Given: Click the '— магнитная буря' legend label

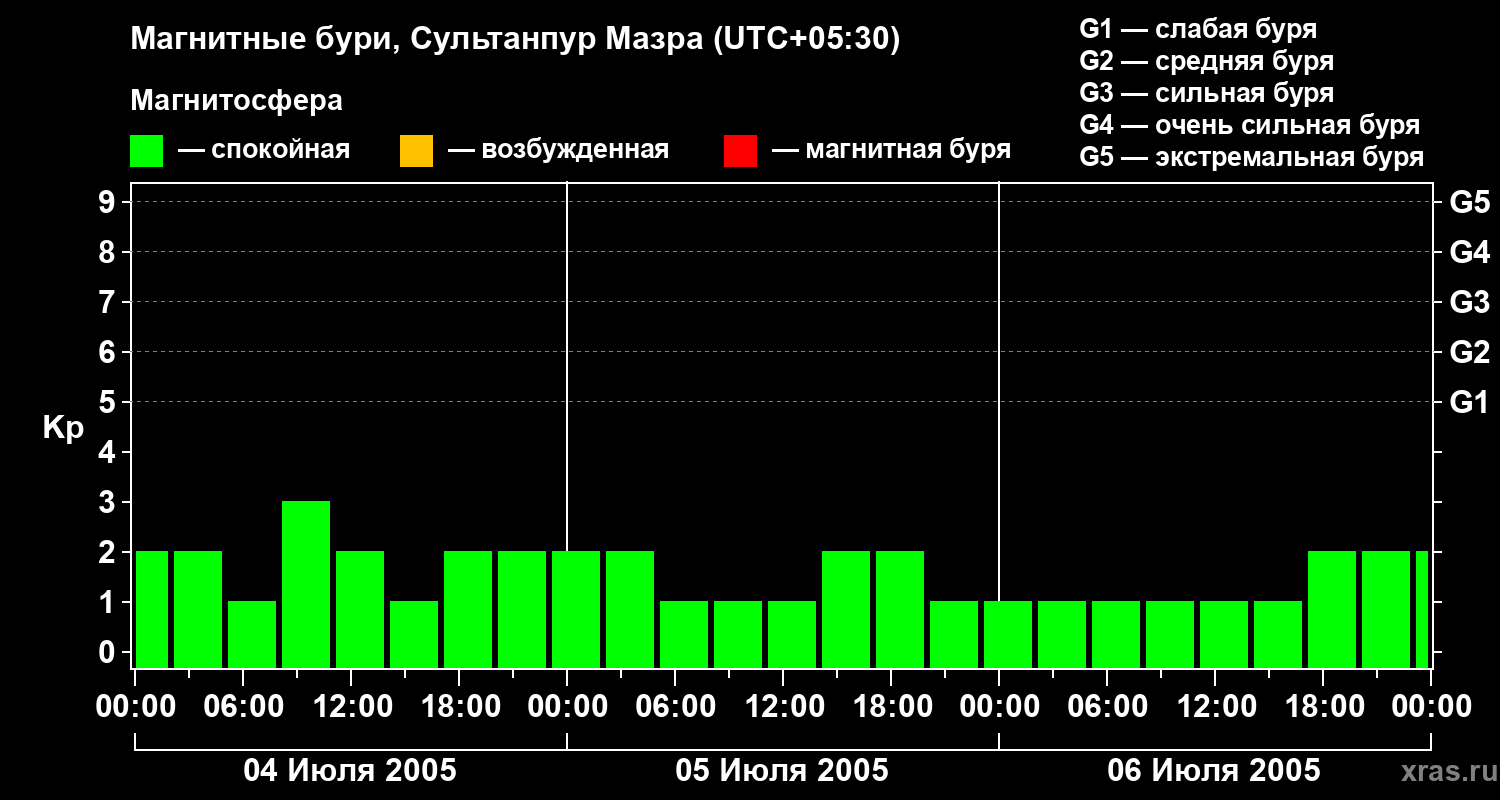Looking at the screenshot, I should [892, 150].
